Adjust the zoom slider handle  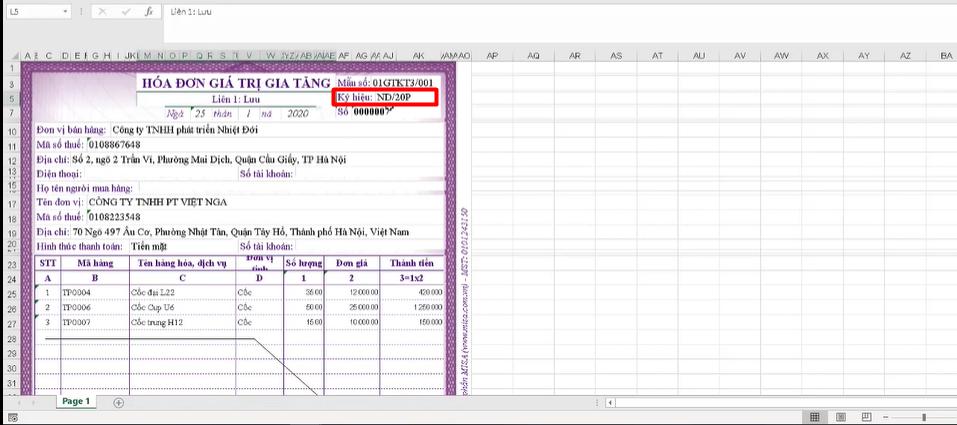pos(924,417)
